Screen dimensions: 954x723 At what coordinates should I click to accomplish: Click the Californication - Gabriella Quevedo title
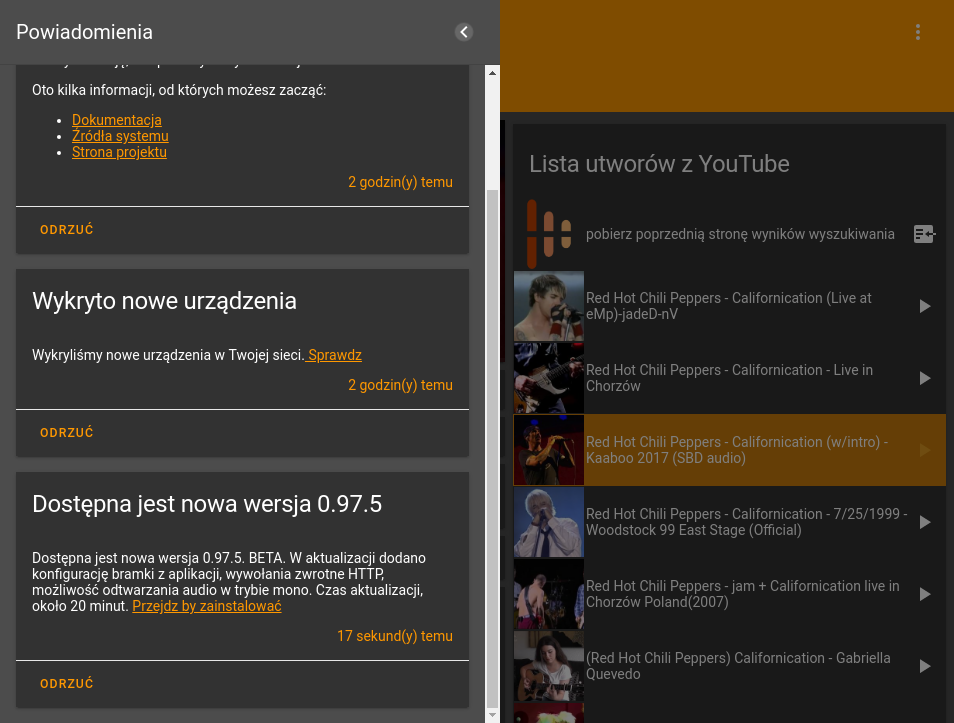point(738,666)
